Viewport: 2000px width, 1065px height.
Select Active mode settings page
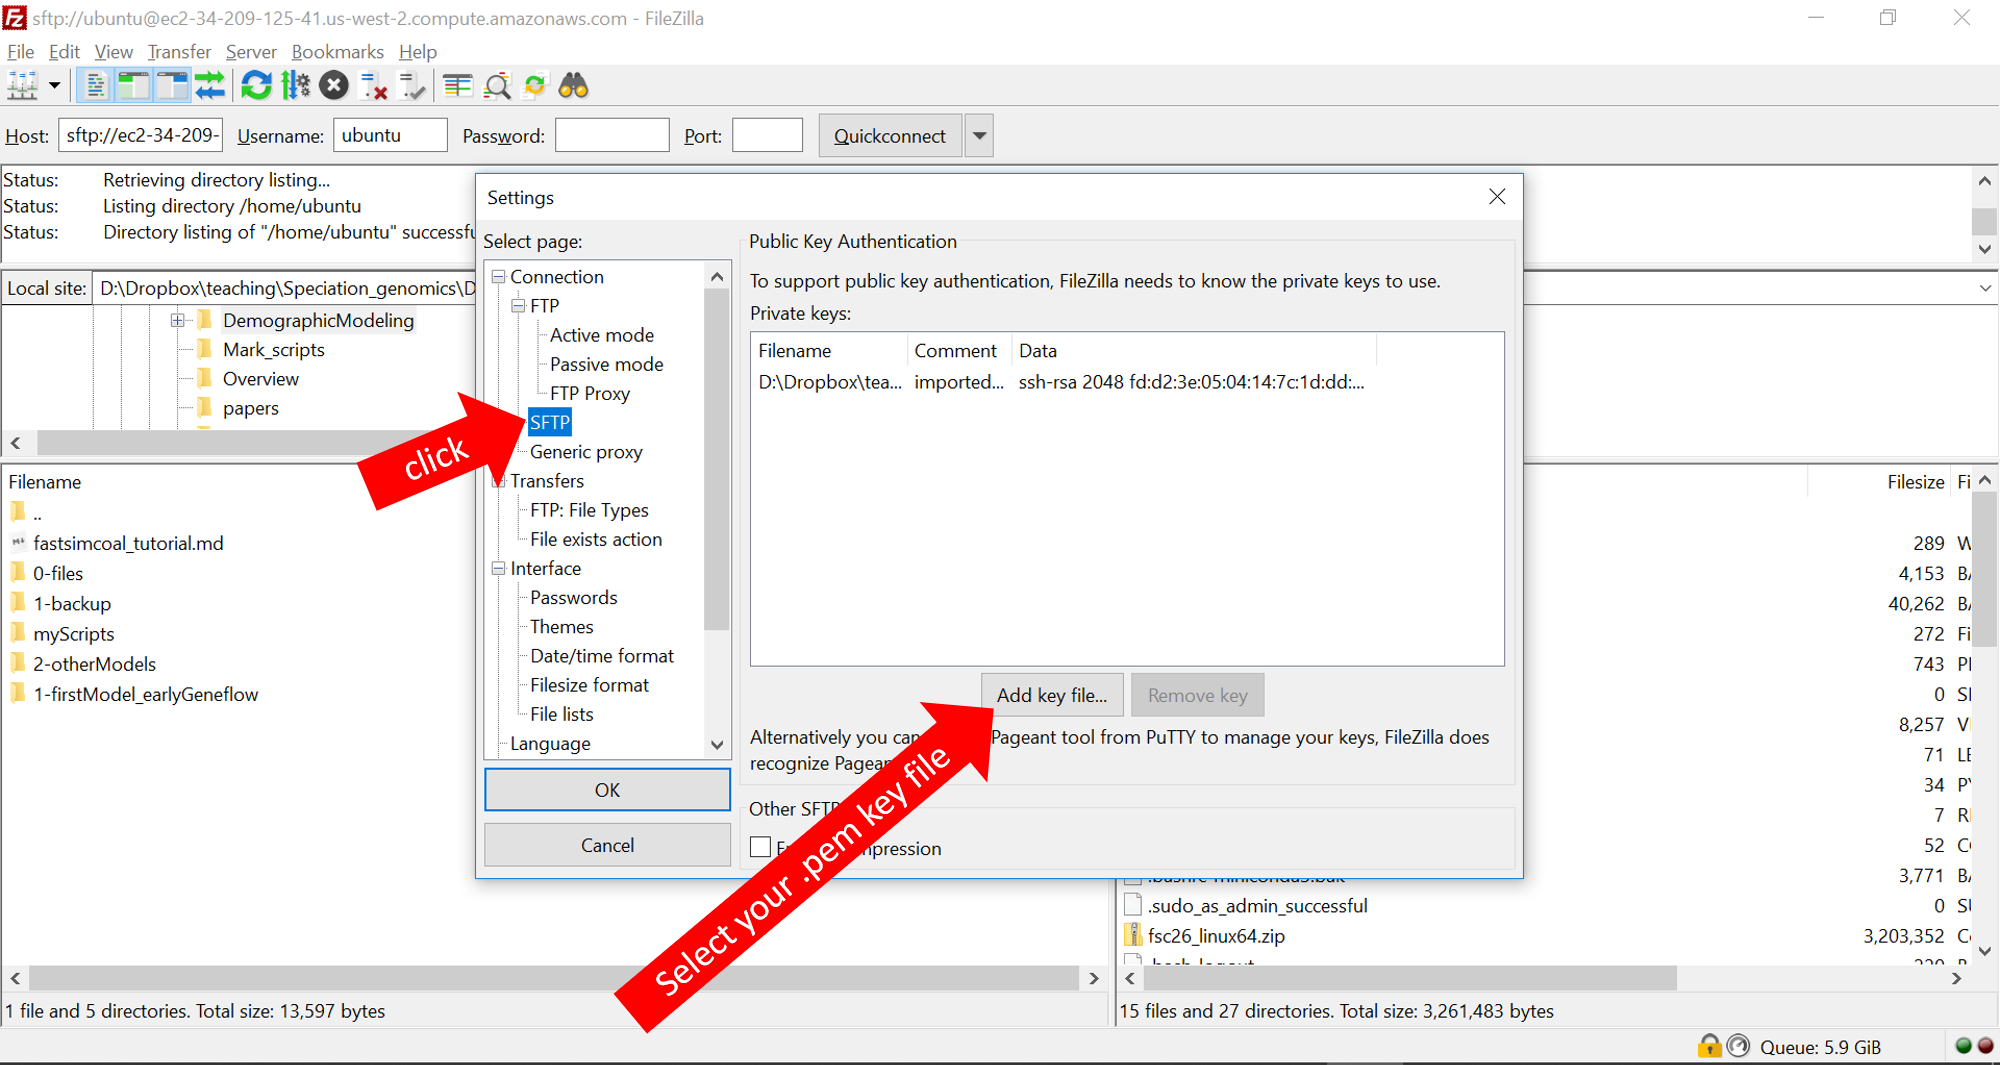coord(602,335)
